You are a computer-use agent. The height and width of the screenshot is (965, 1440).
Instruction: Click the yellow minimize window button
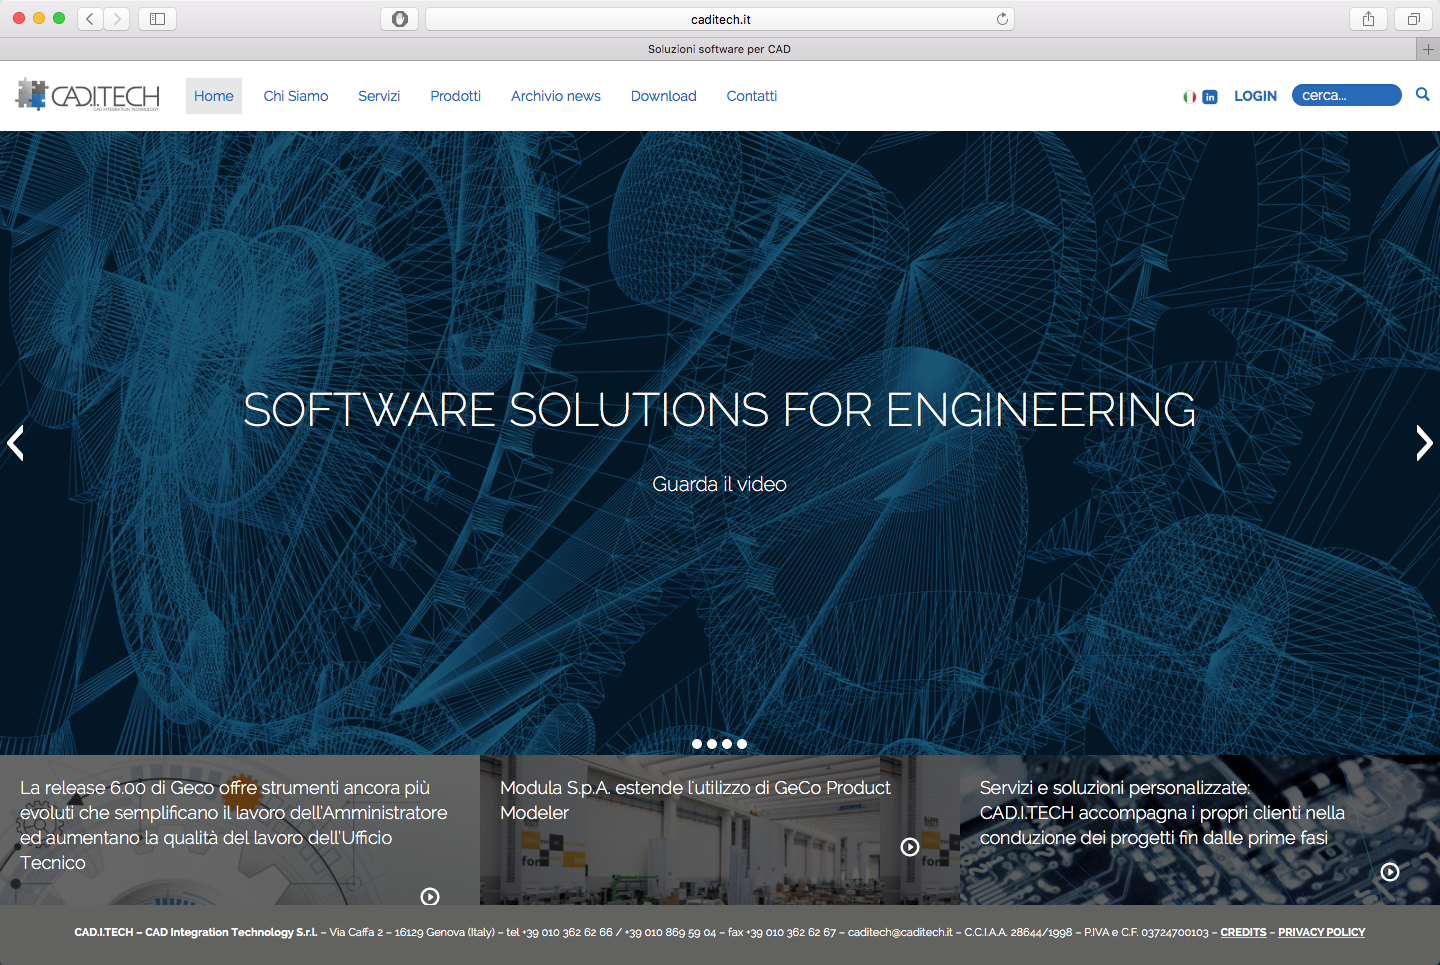pos(39,18)
